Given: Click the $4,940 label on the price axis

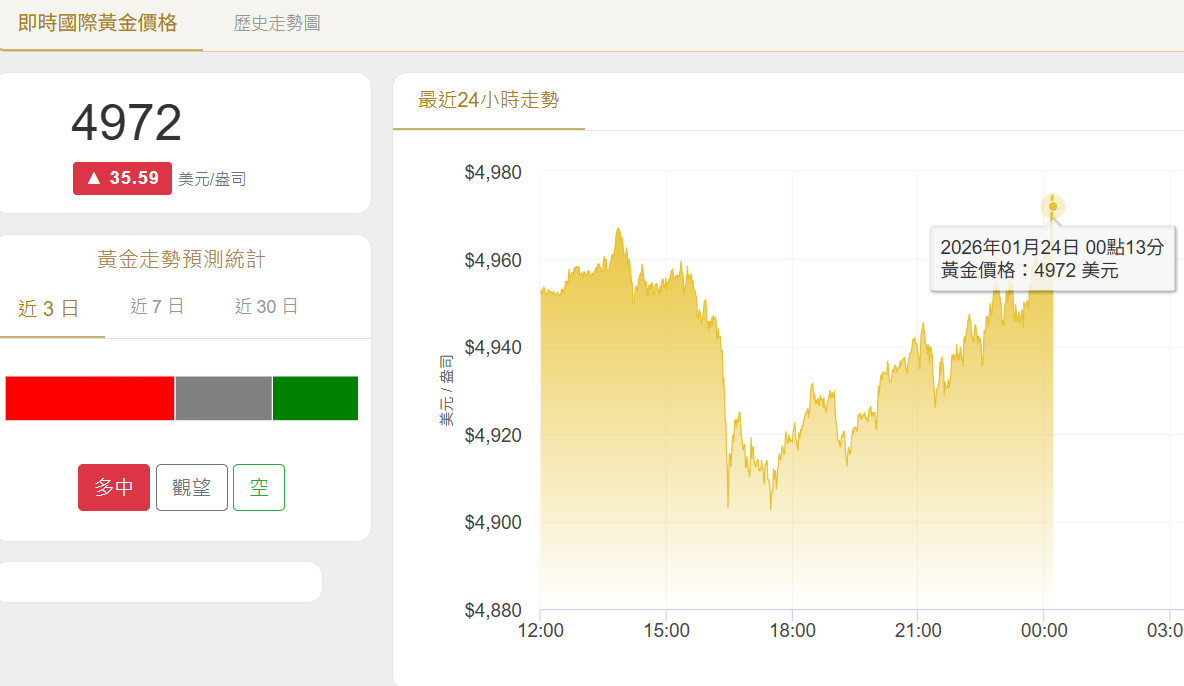Looking at the screenshot, I should tap(493, 348).
